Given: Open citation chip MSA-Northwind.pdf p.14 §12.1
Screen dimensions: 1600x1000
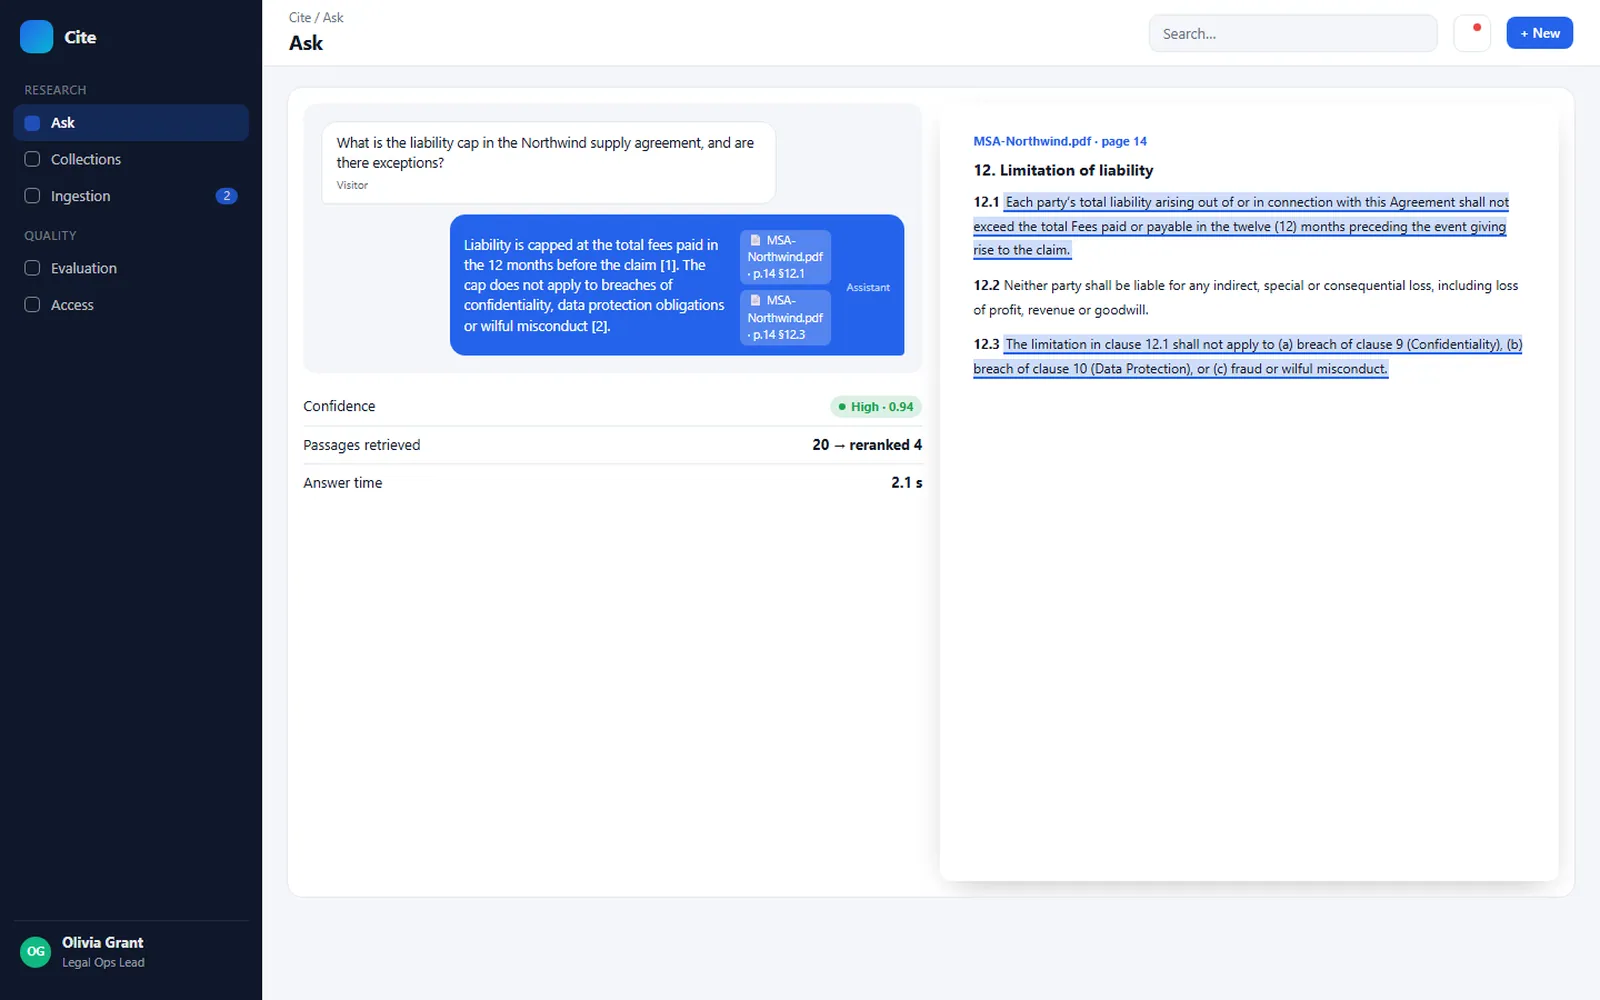Looking at the screenshot, I should (785, 257).
